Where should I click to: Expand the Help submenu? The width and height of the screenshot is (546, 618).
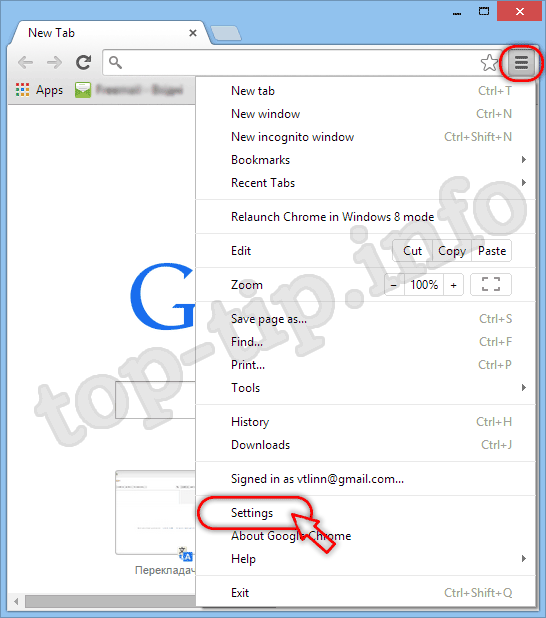365,558
